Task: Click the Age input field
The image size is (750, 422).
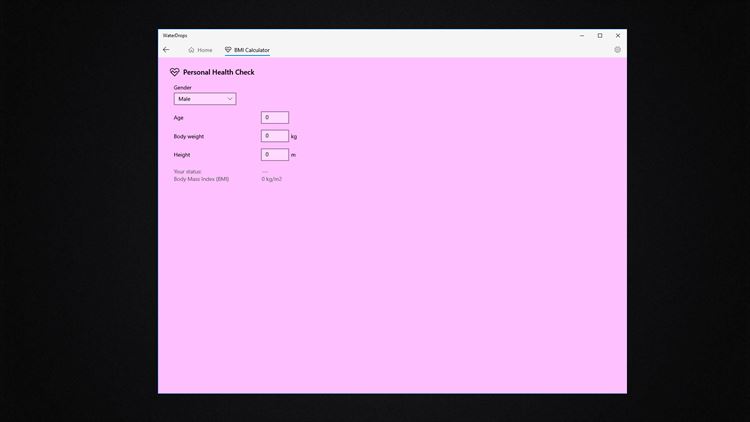Action: pos(275,117)
